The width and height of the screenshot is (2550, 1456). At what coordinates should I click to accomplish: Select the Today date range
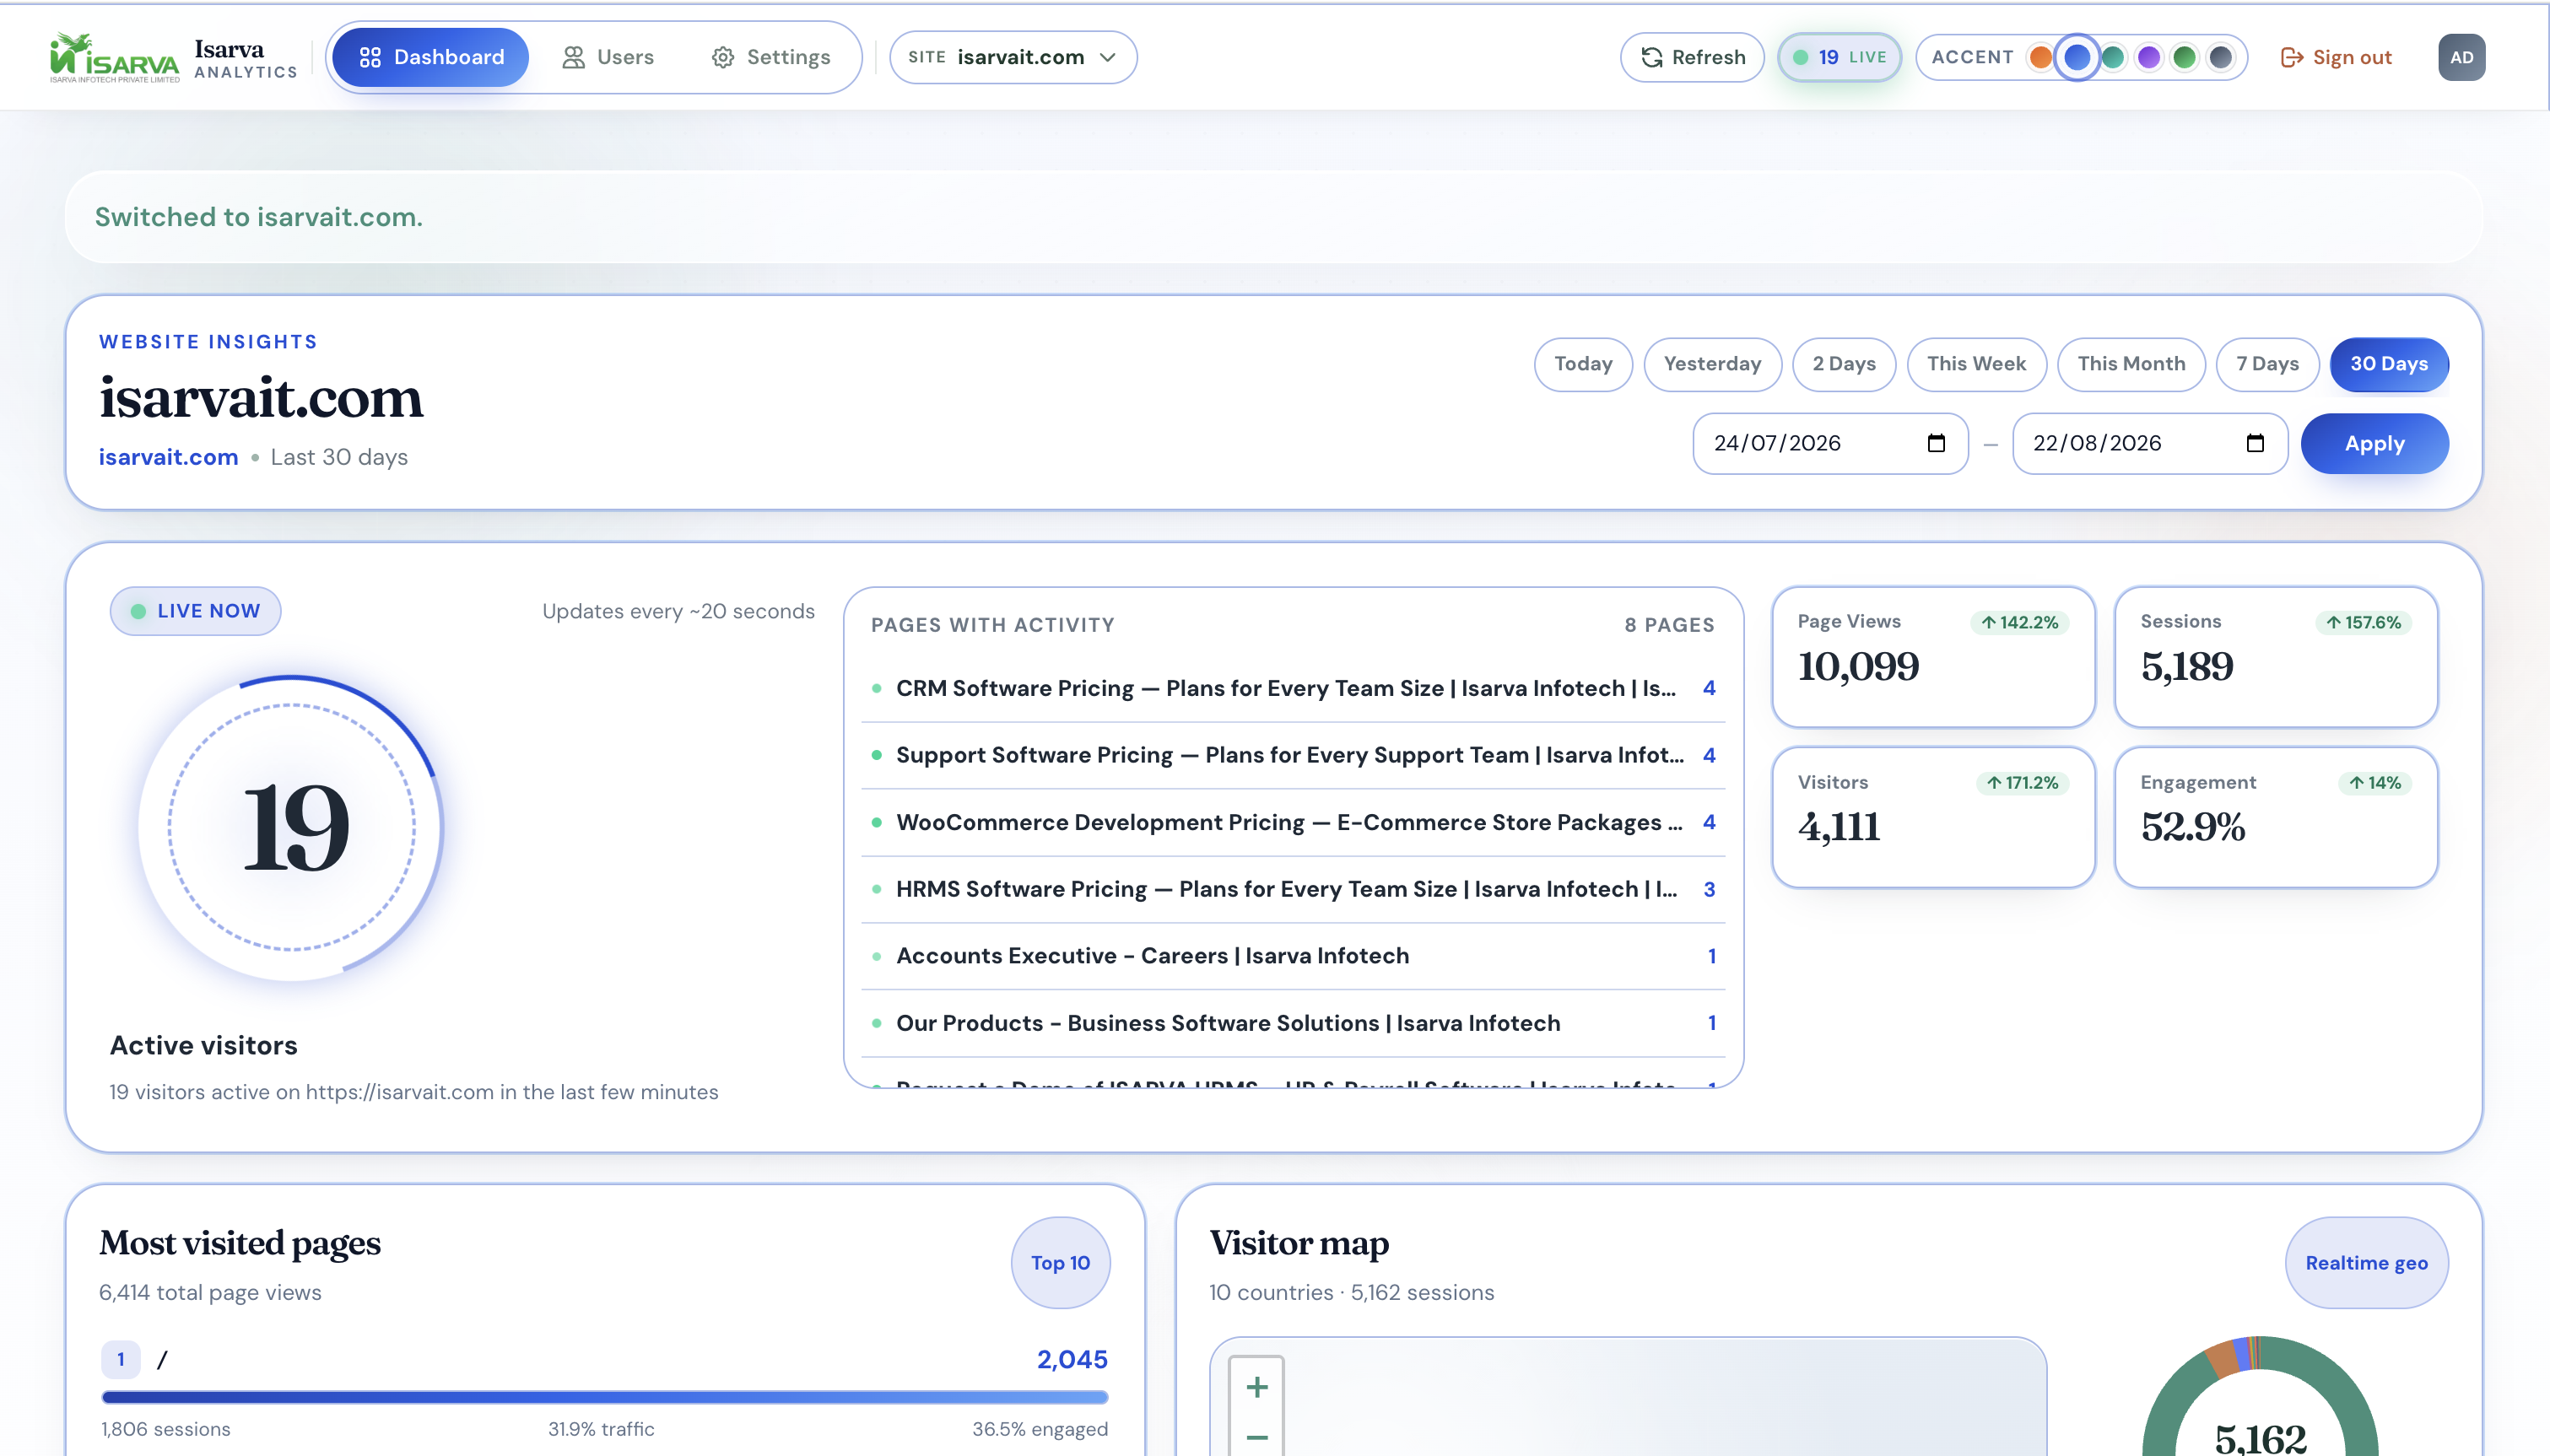1583,364
